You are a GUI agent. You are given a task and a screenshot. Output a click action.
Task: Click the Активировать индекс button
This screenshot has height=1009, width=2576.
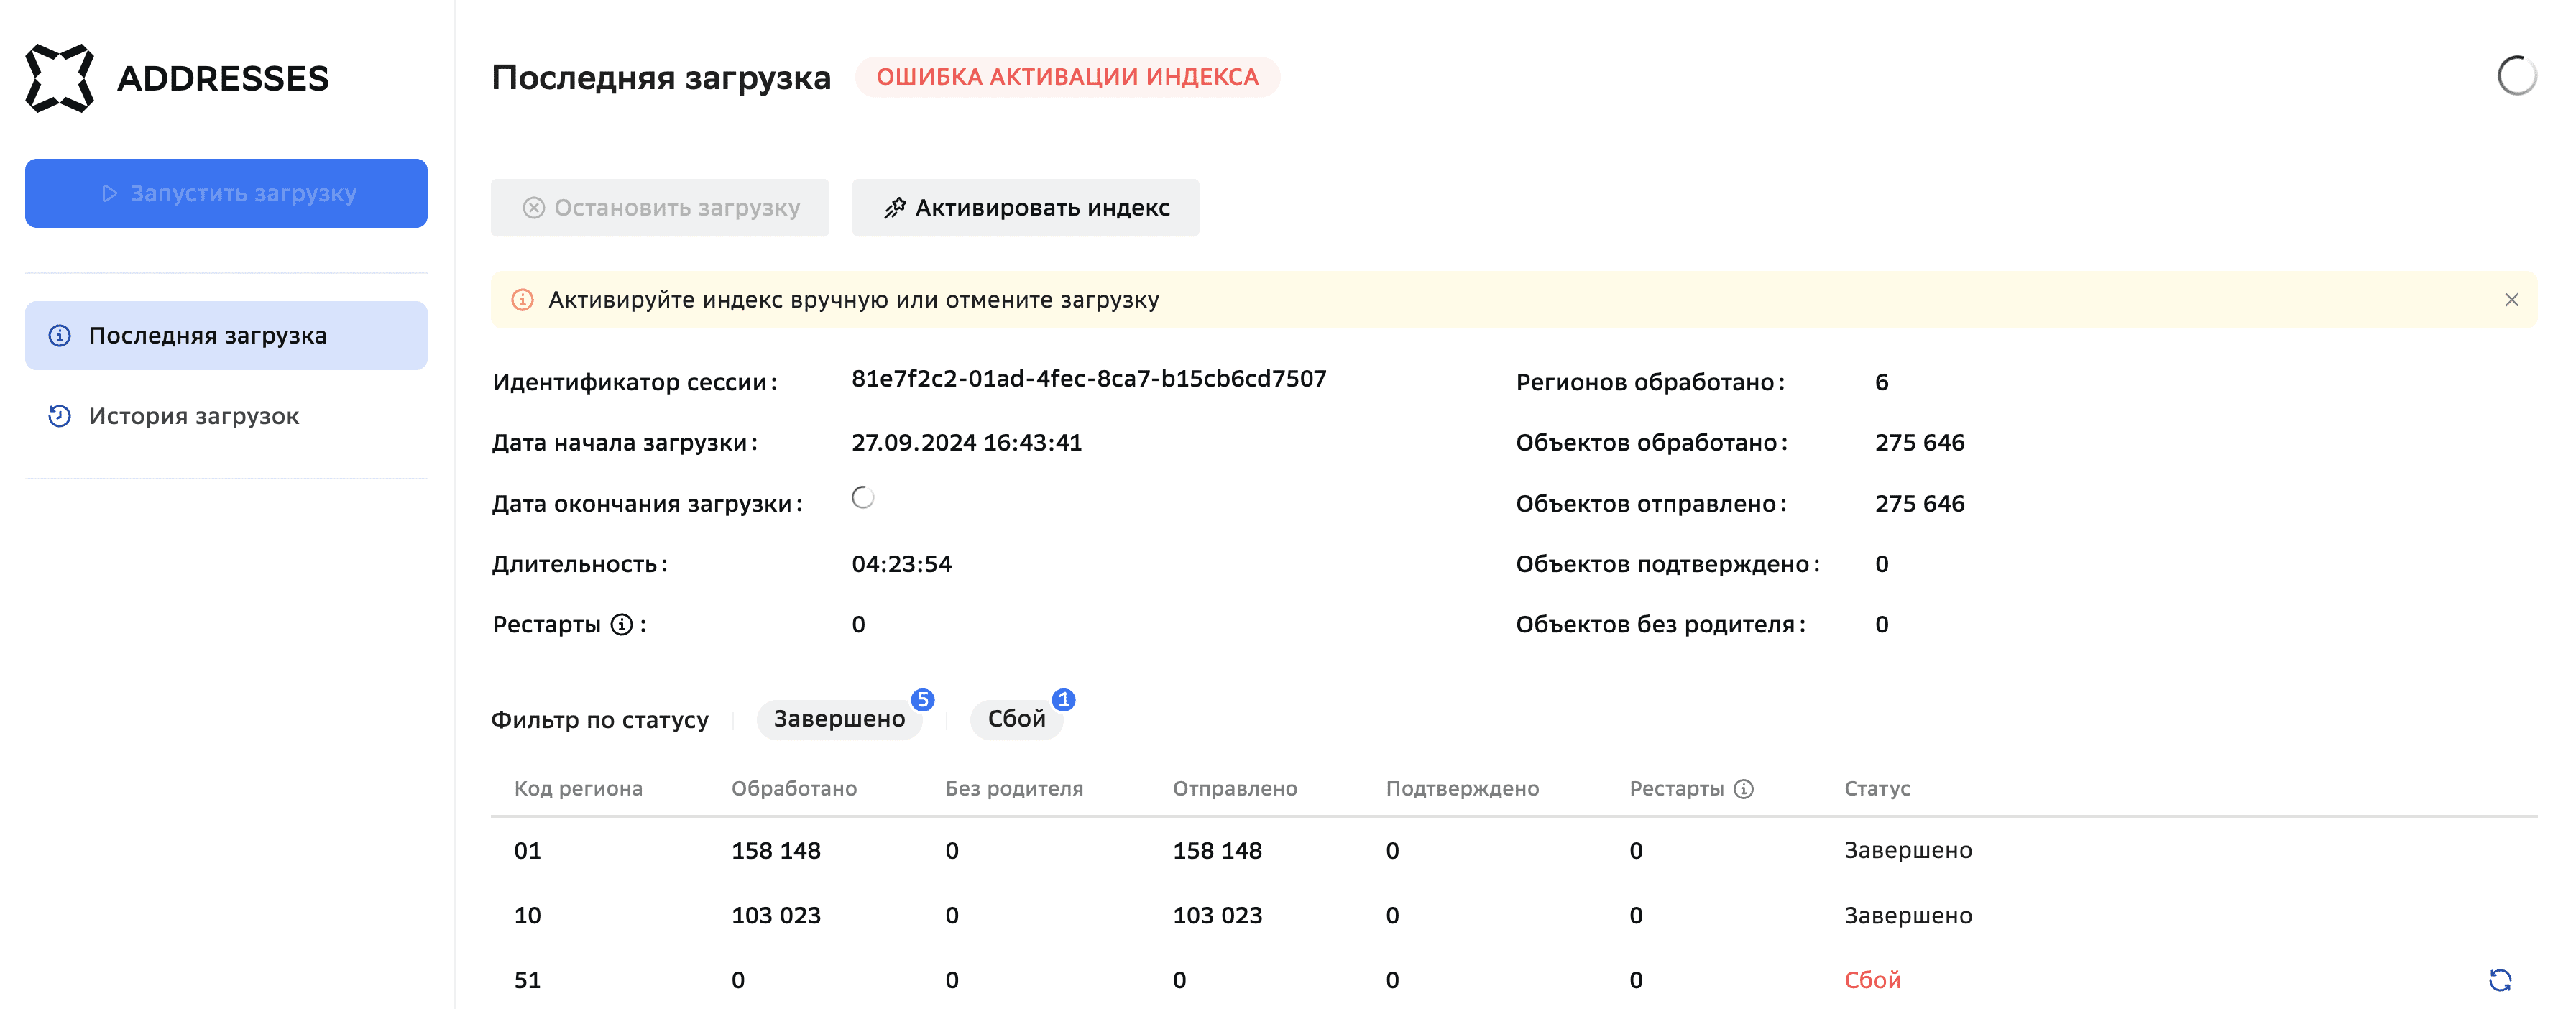click(x=1025, y=208)
